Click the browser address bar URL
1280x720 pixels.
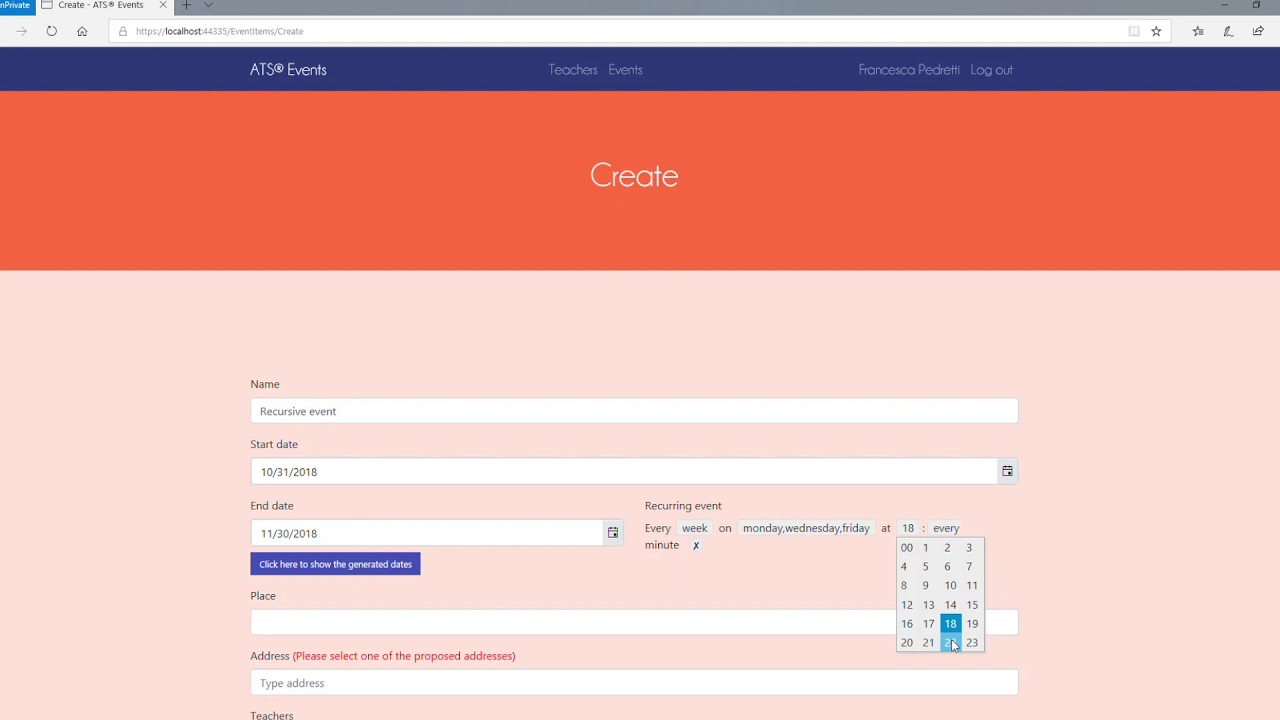(220, 31)
